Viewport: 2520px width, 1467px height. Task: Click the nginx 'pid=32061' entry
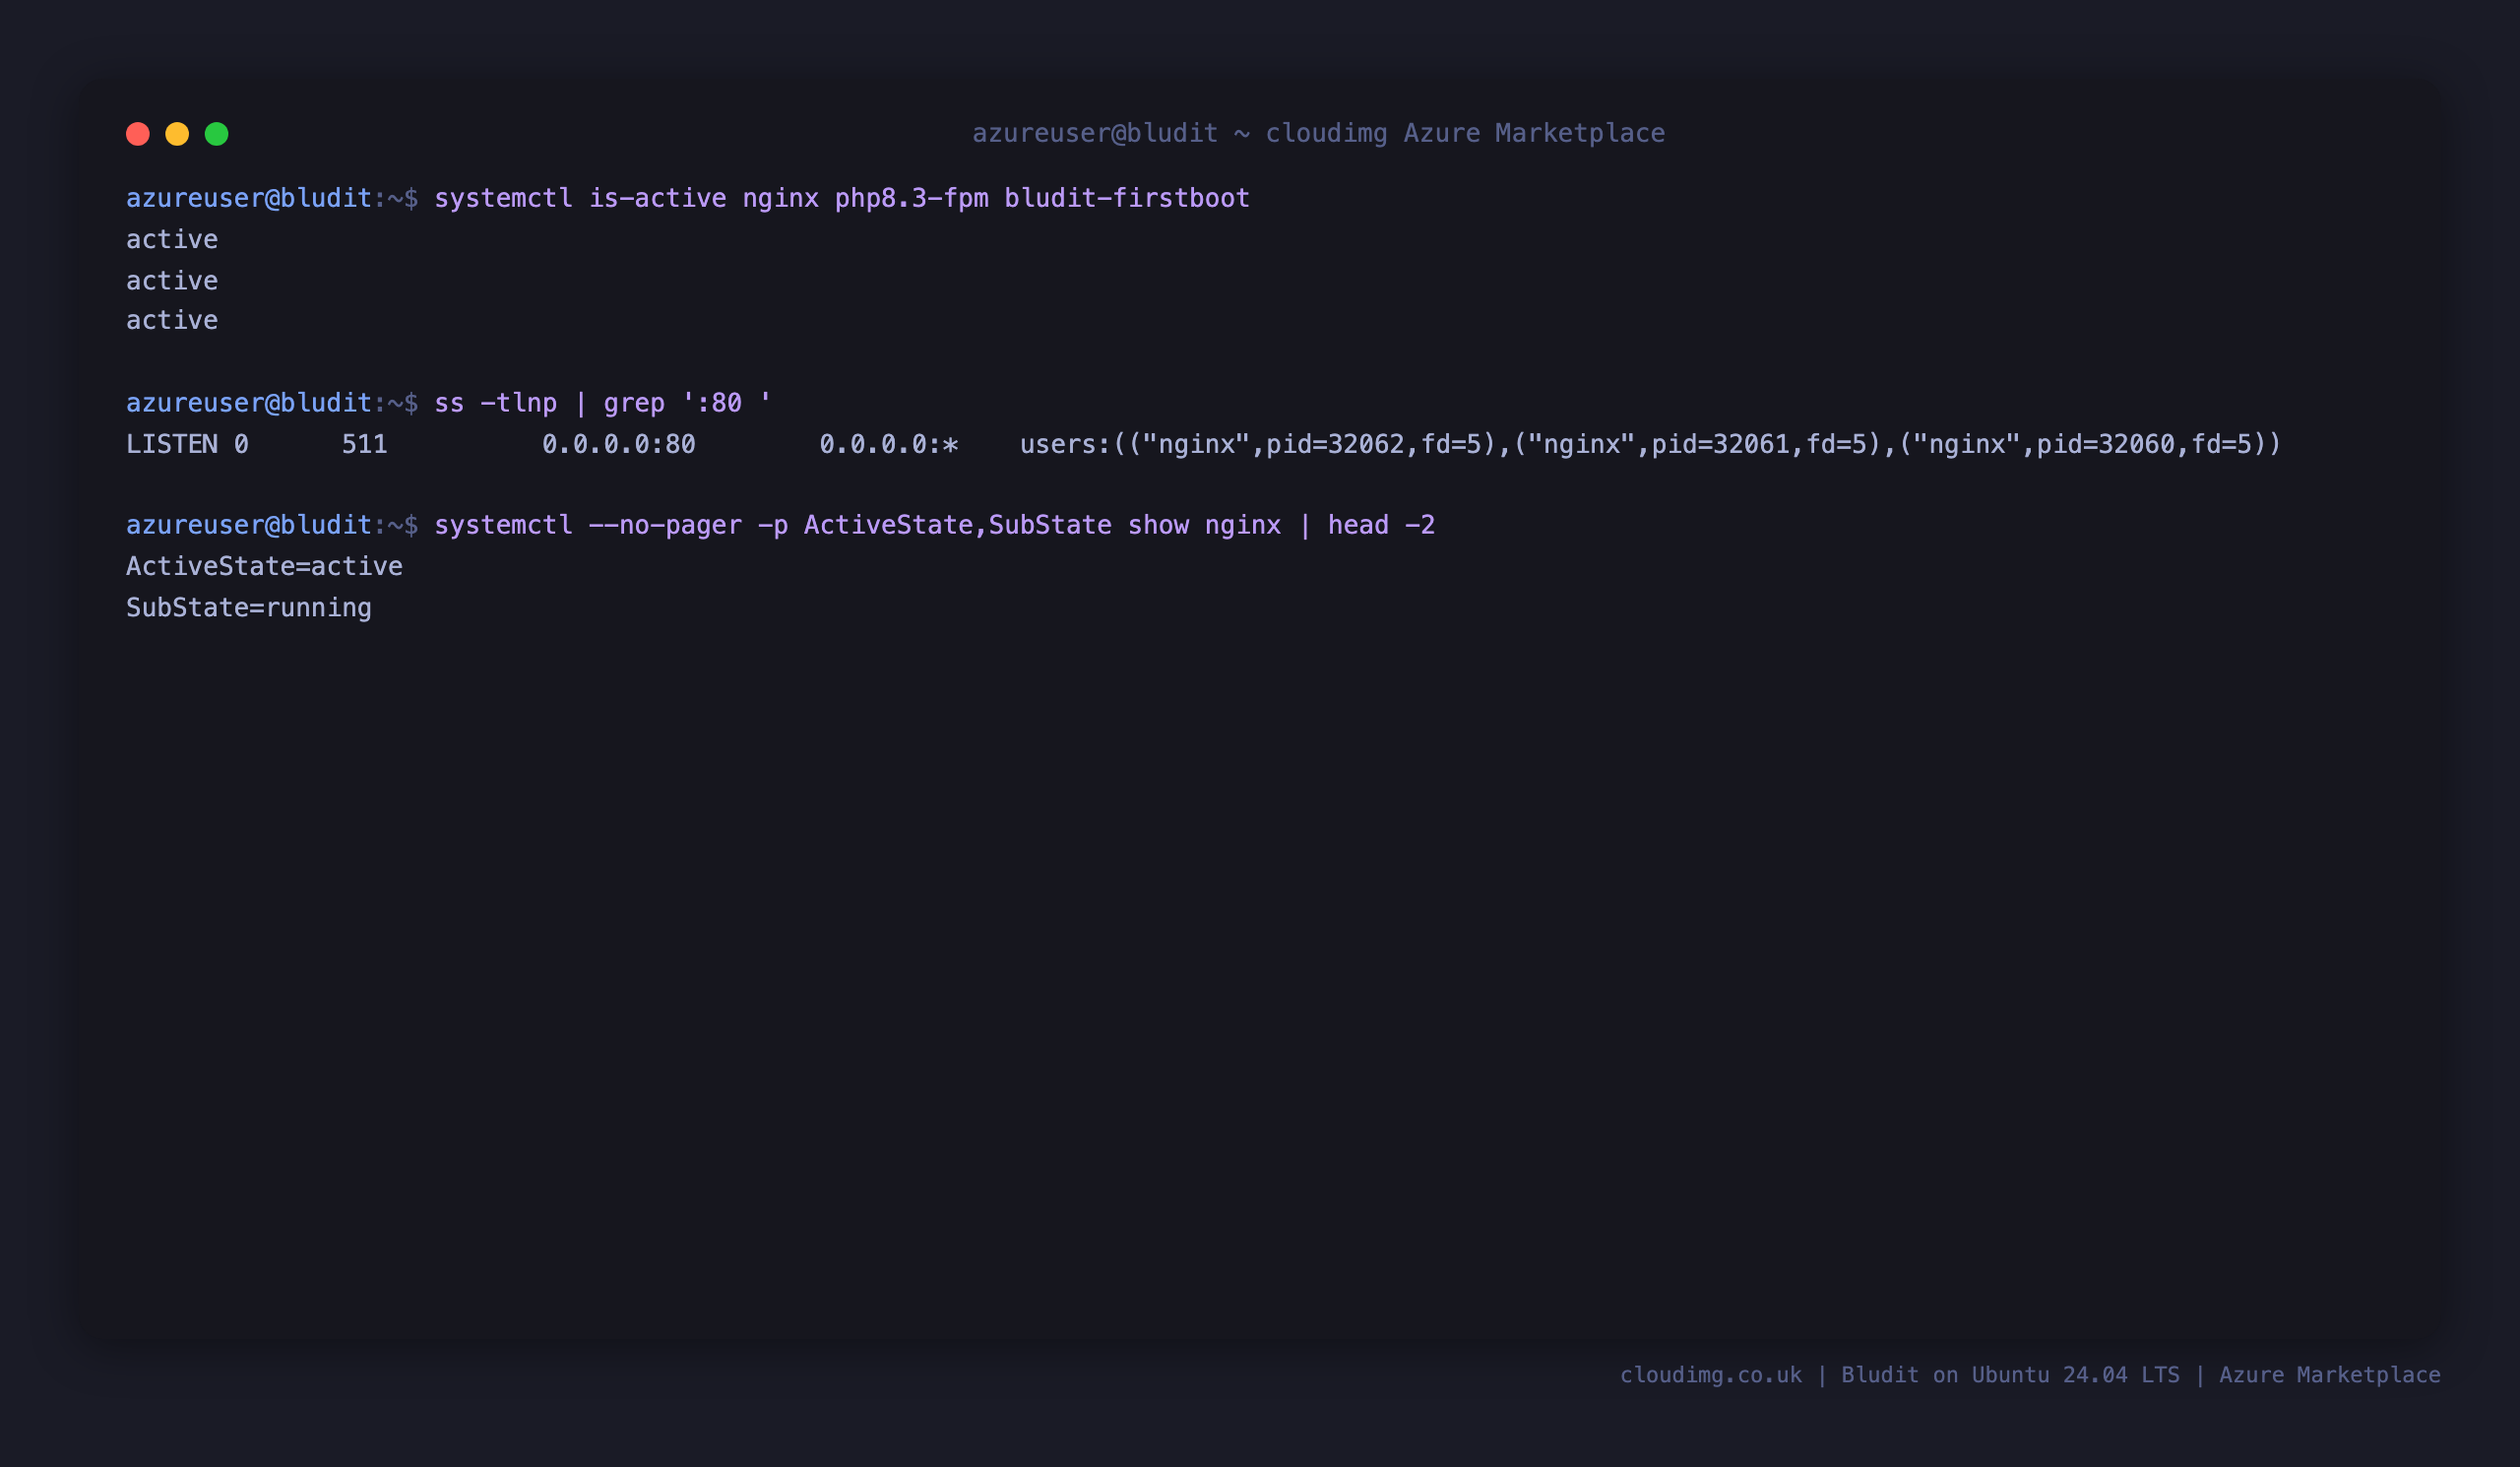1721,444
